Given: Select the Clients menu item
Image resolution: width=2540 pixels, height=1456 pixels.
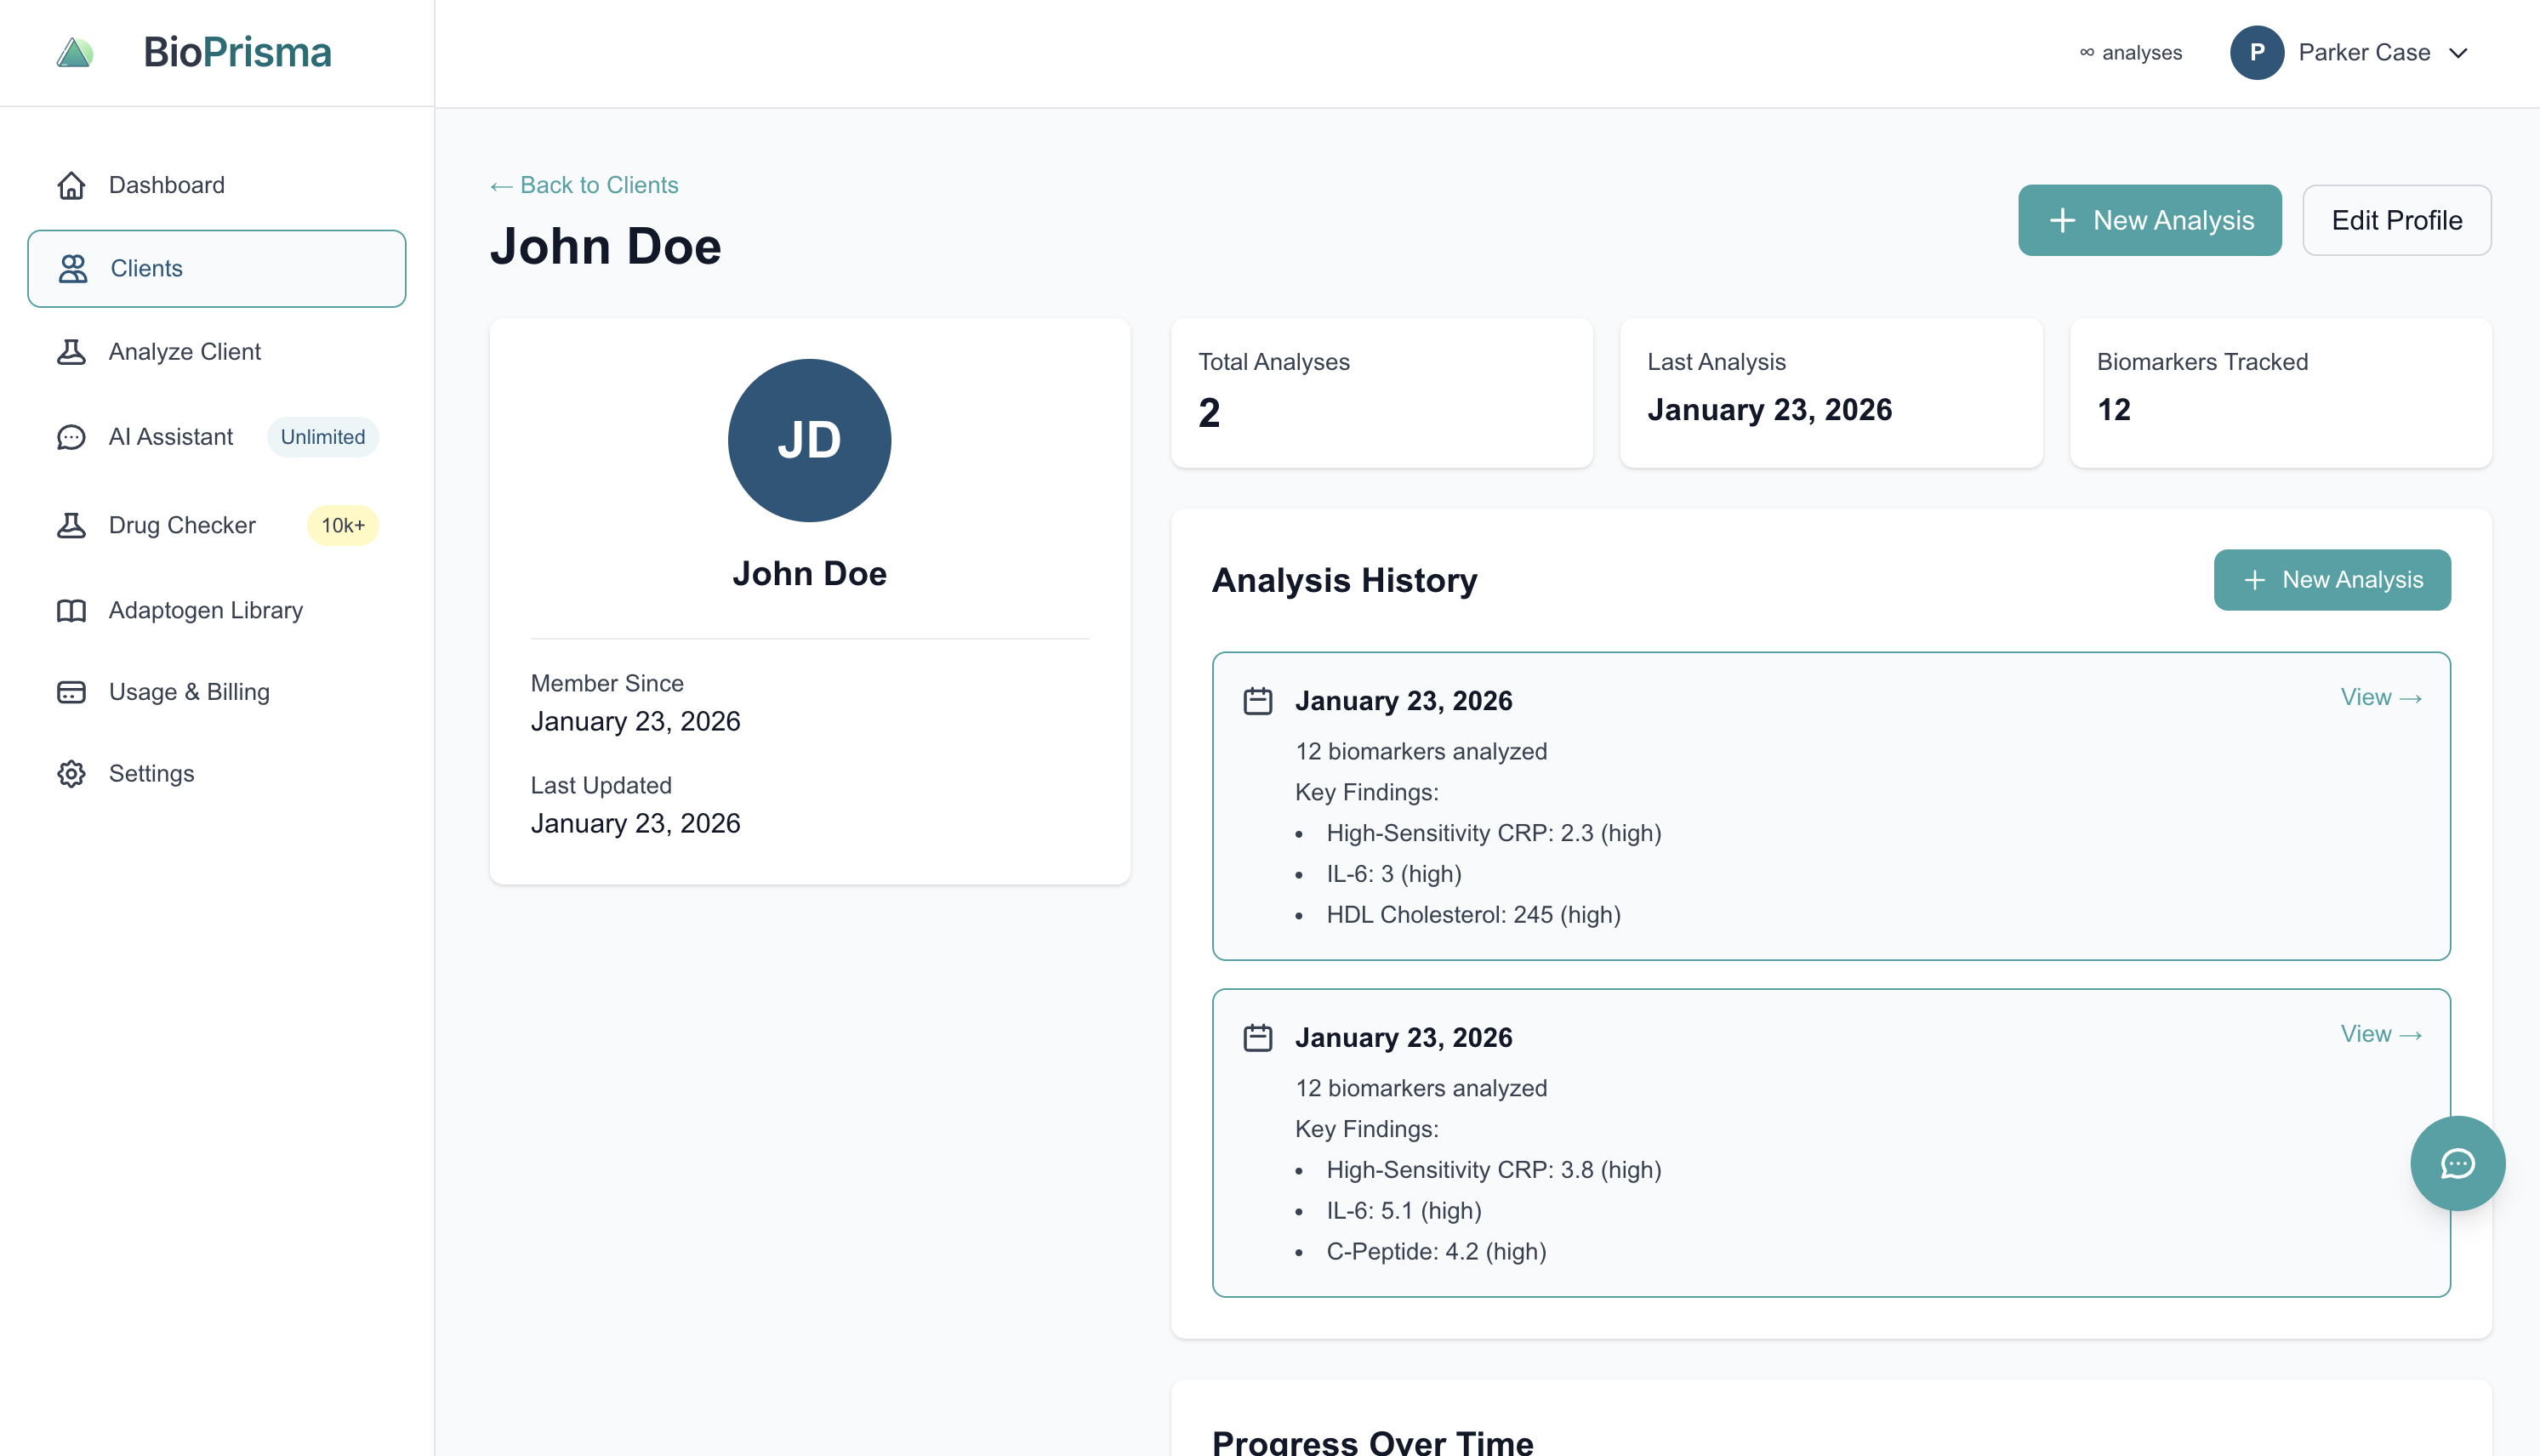Looking at the screenshot, I should tap(146, 268).
